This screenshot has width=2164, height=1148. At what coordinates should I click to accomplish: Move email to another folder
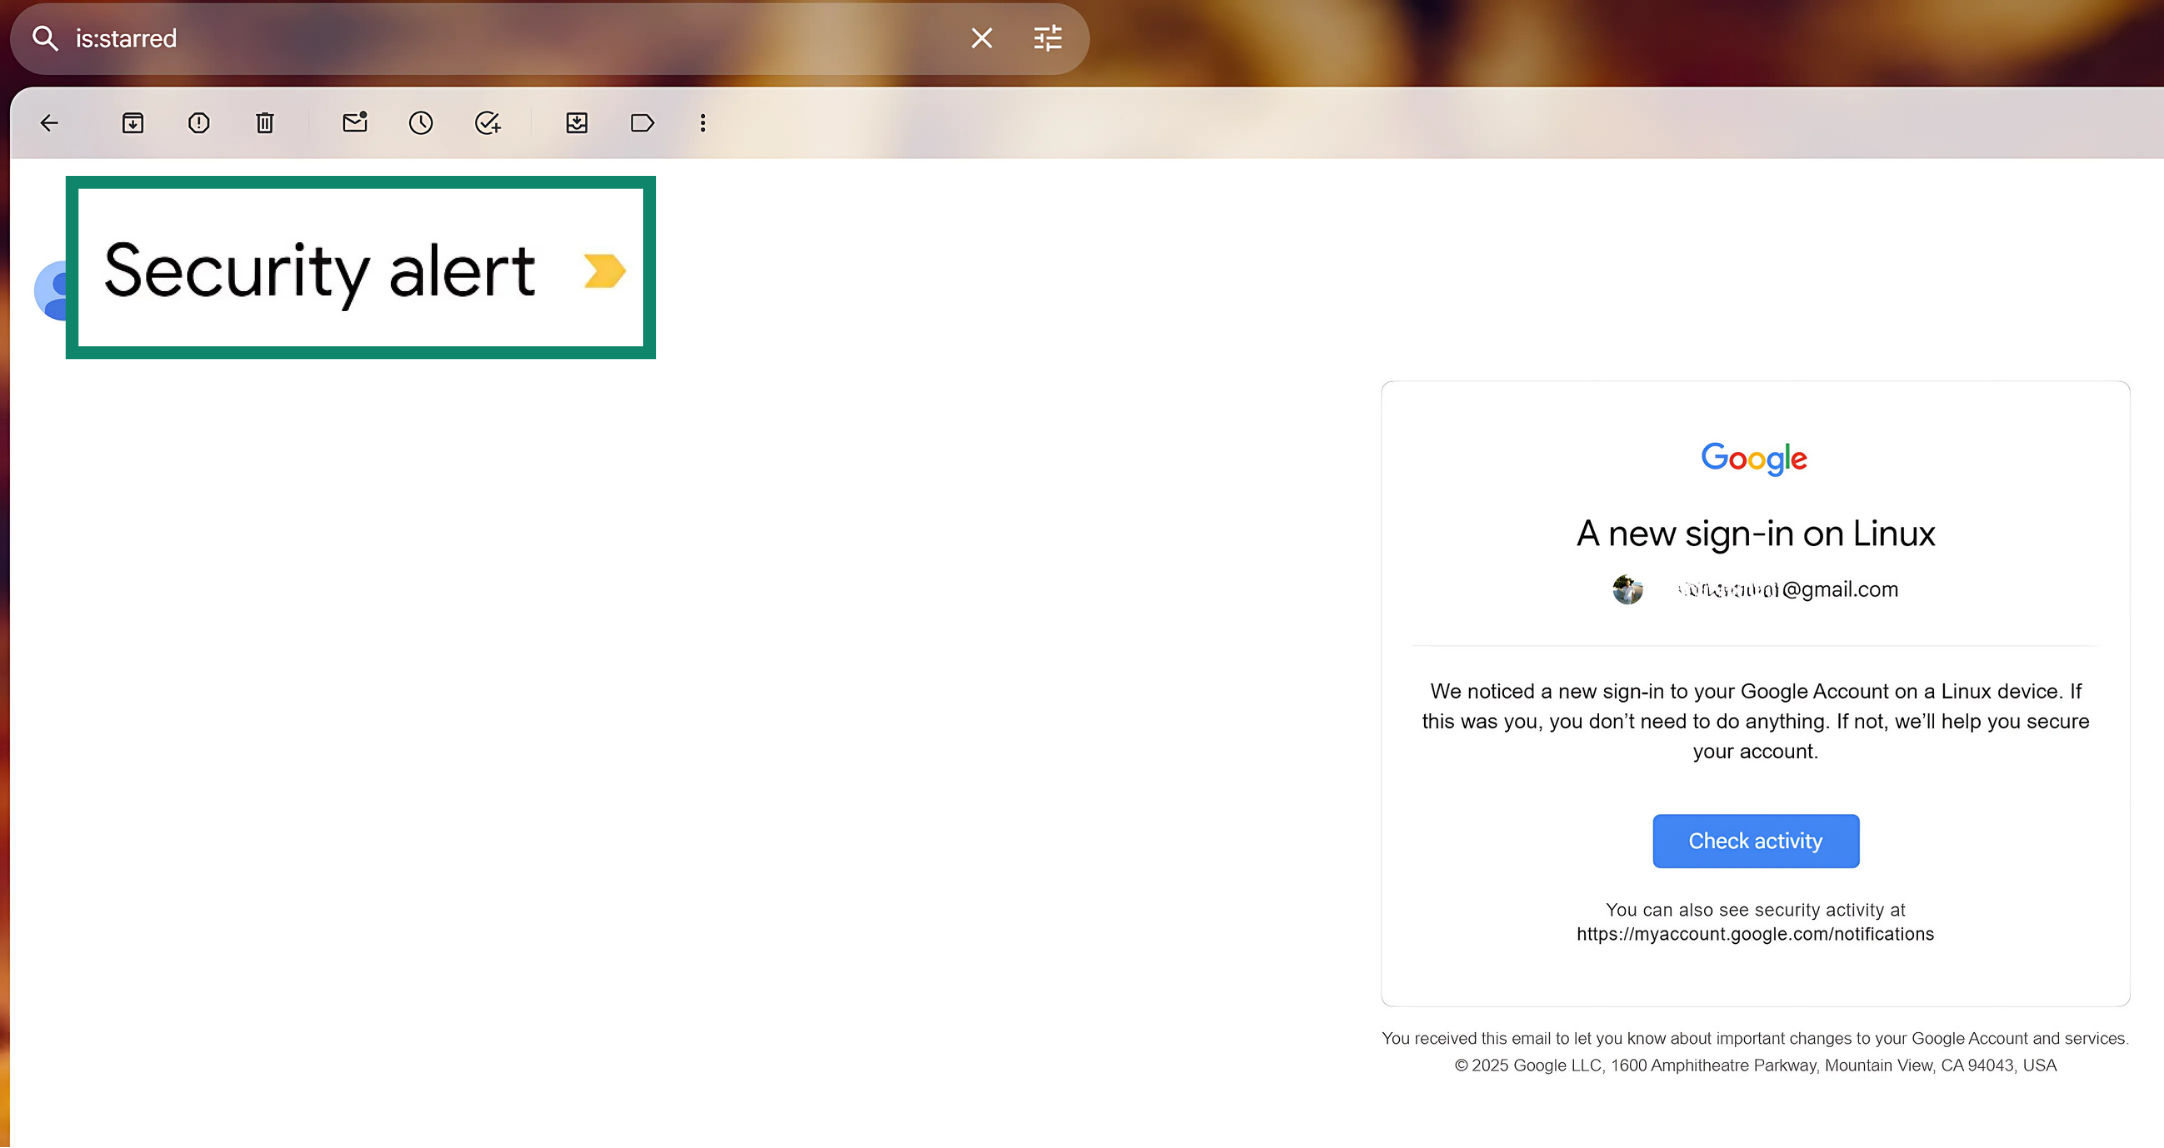tap(577, 123)
